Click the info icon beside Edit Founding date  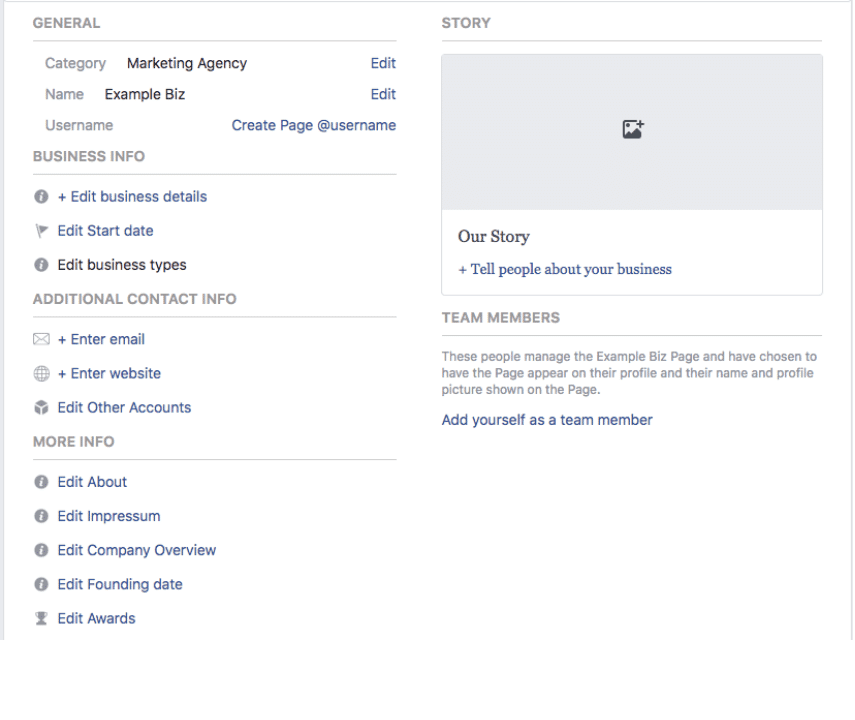[x=40, y=584]
